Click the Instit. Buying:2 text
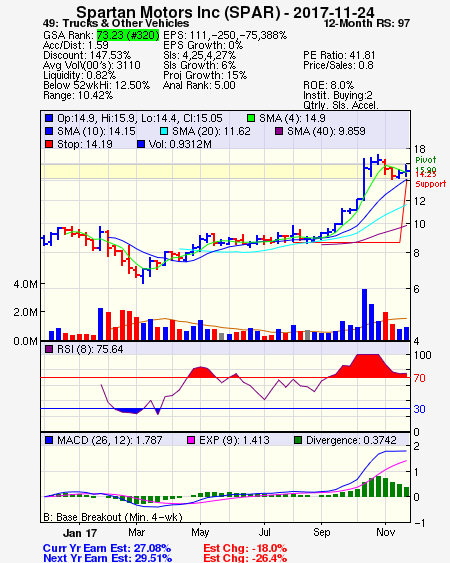The height and width of the screenshot is (563, 450). (x=338, y=96)
